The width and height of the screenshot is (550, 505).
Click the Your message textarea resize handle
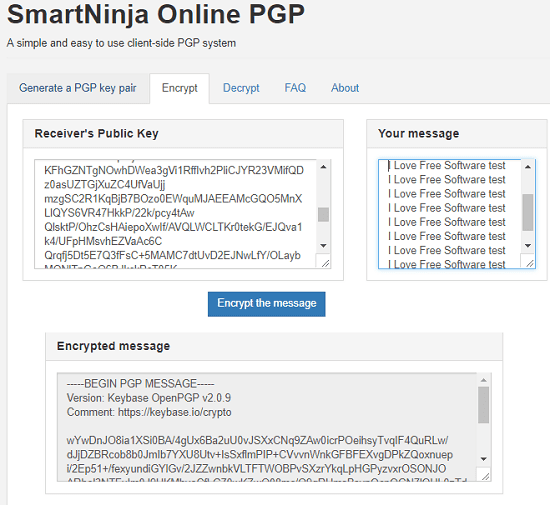point(530,263)
